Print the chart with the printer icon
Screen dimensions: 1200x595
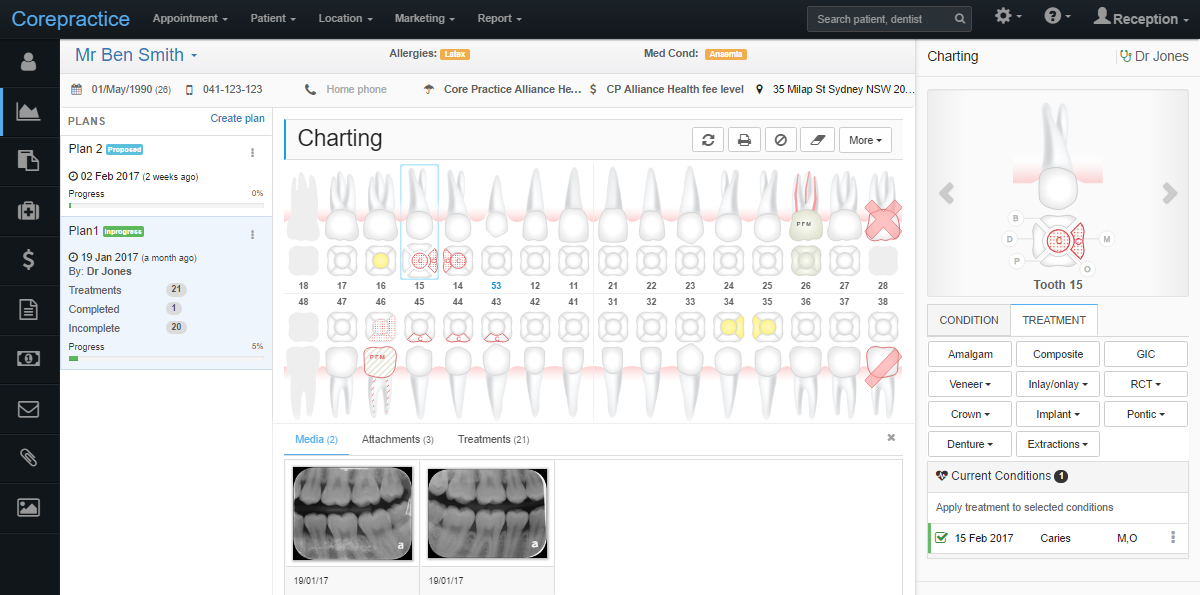pyautogui.click(x=744, y=139)
